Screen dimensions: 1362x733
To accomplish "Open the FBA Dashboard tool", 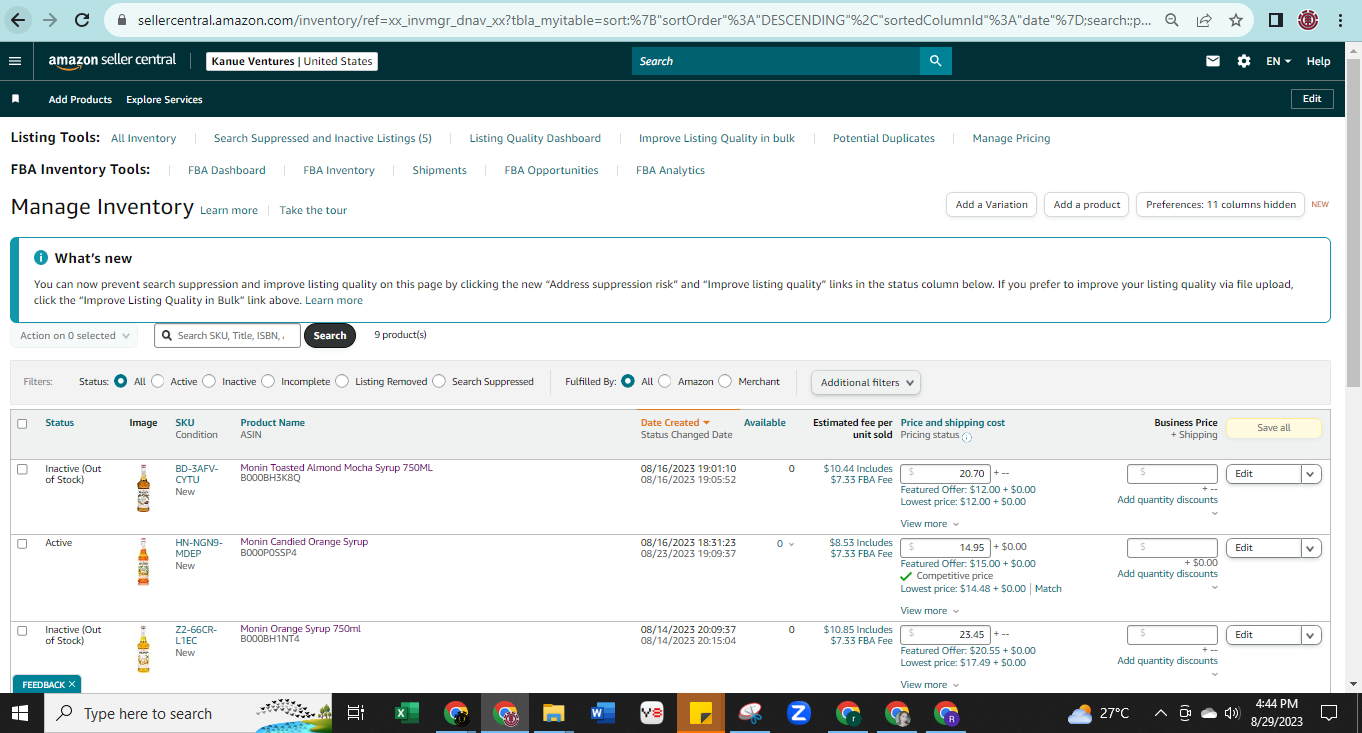I will coord(227,170).
